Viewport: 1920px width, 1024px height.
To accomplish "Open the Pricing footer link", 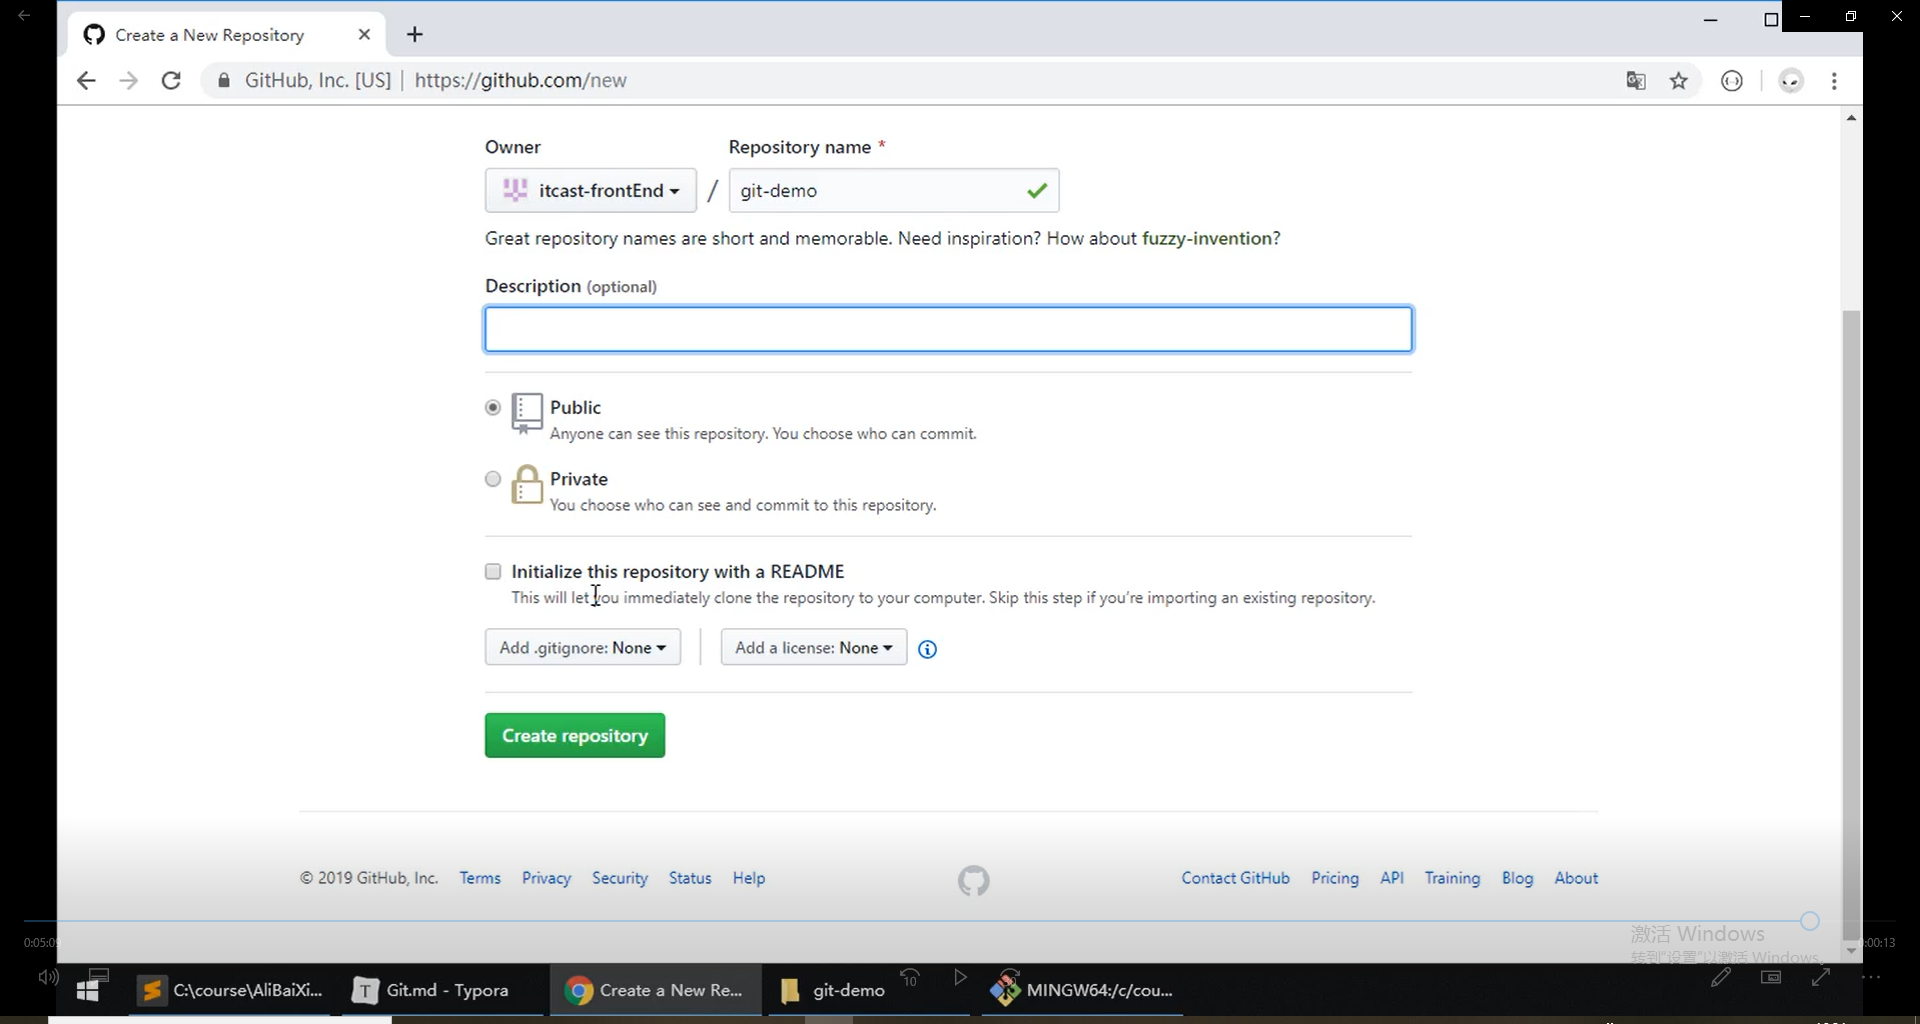I will point(1335,878).
